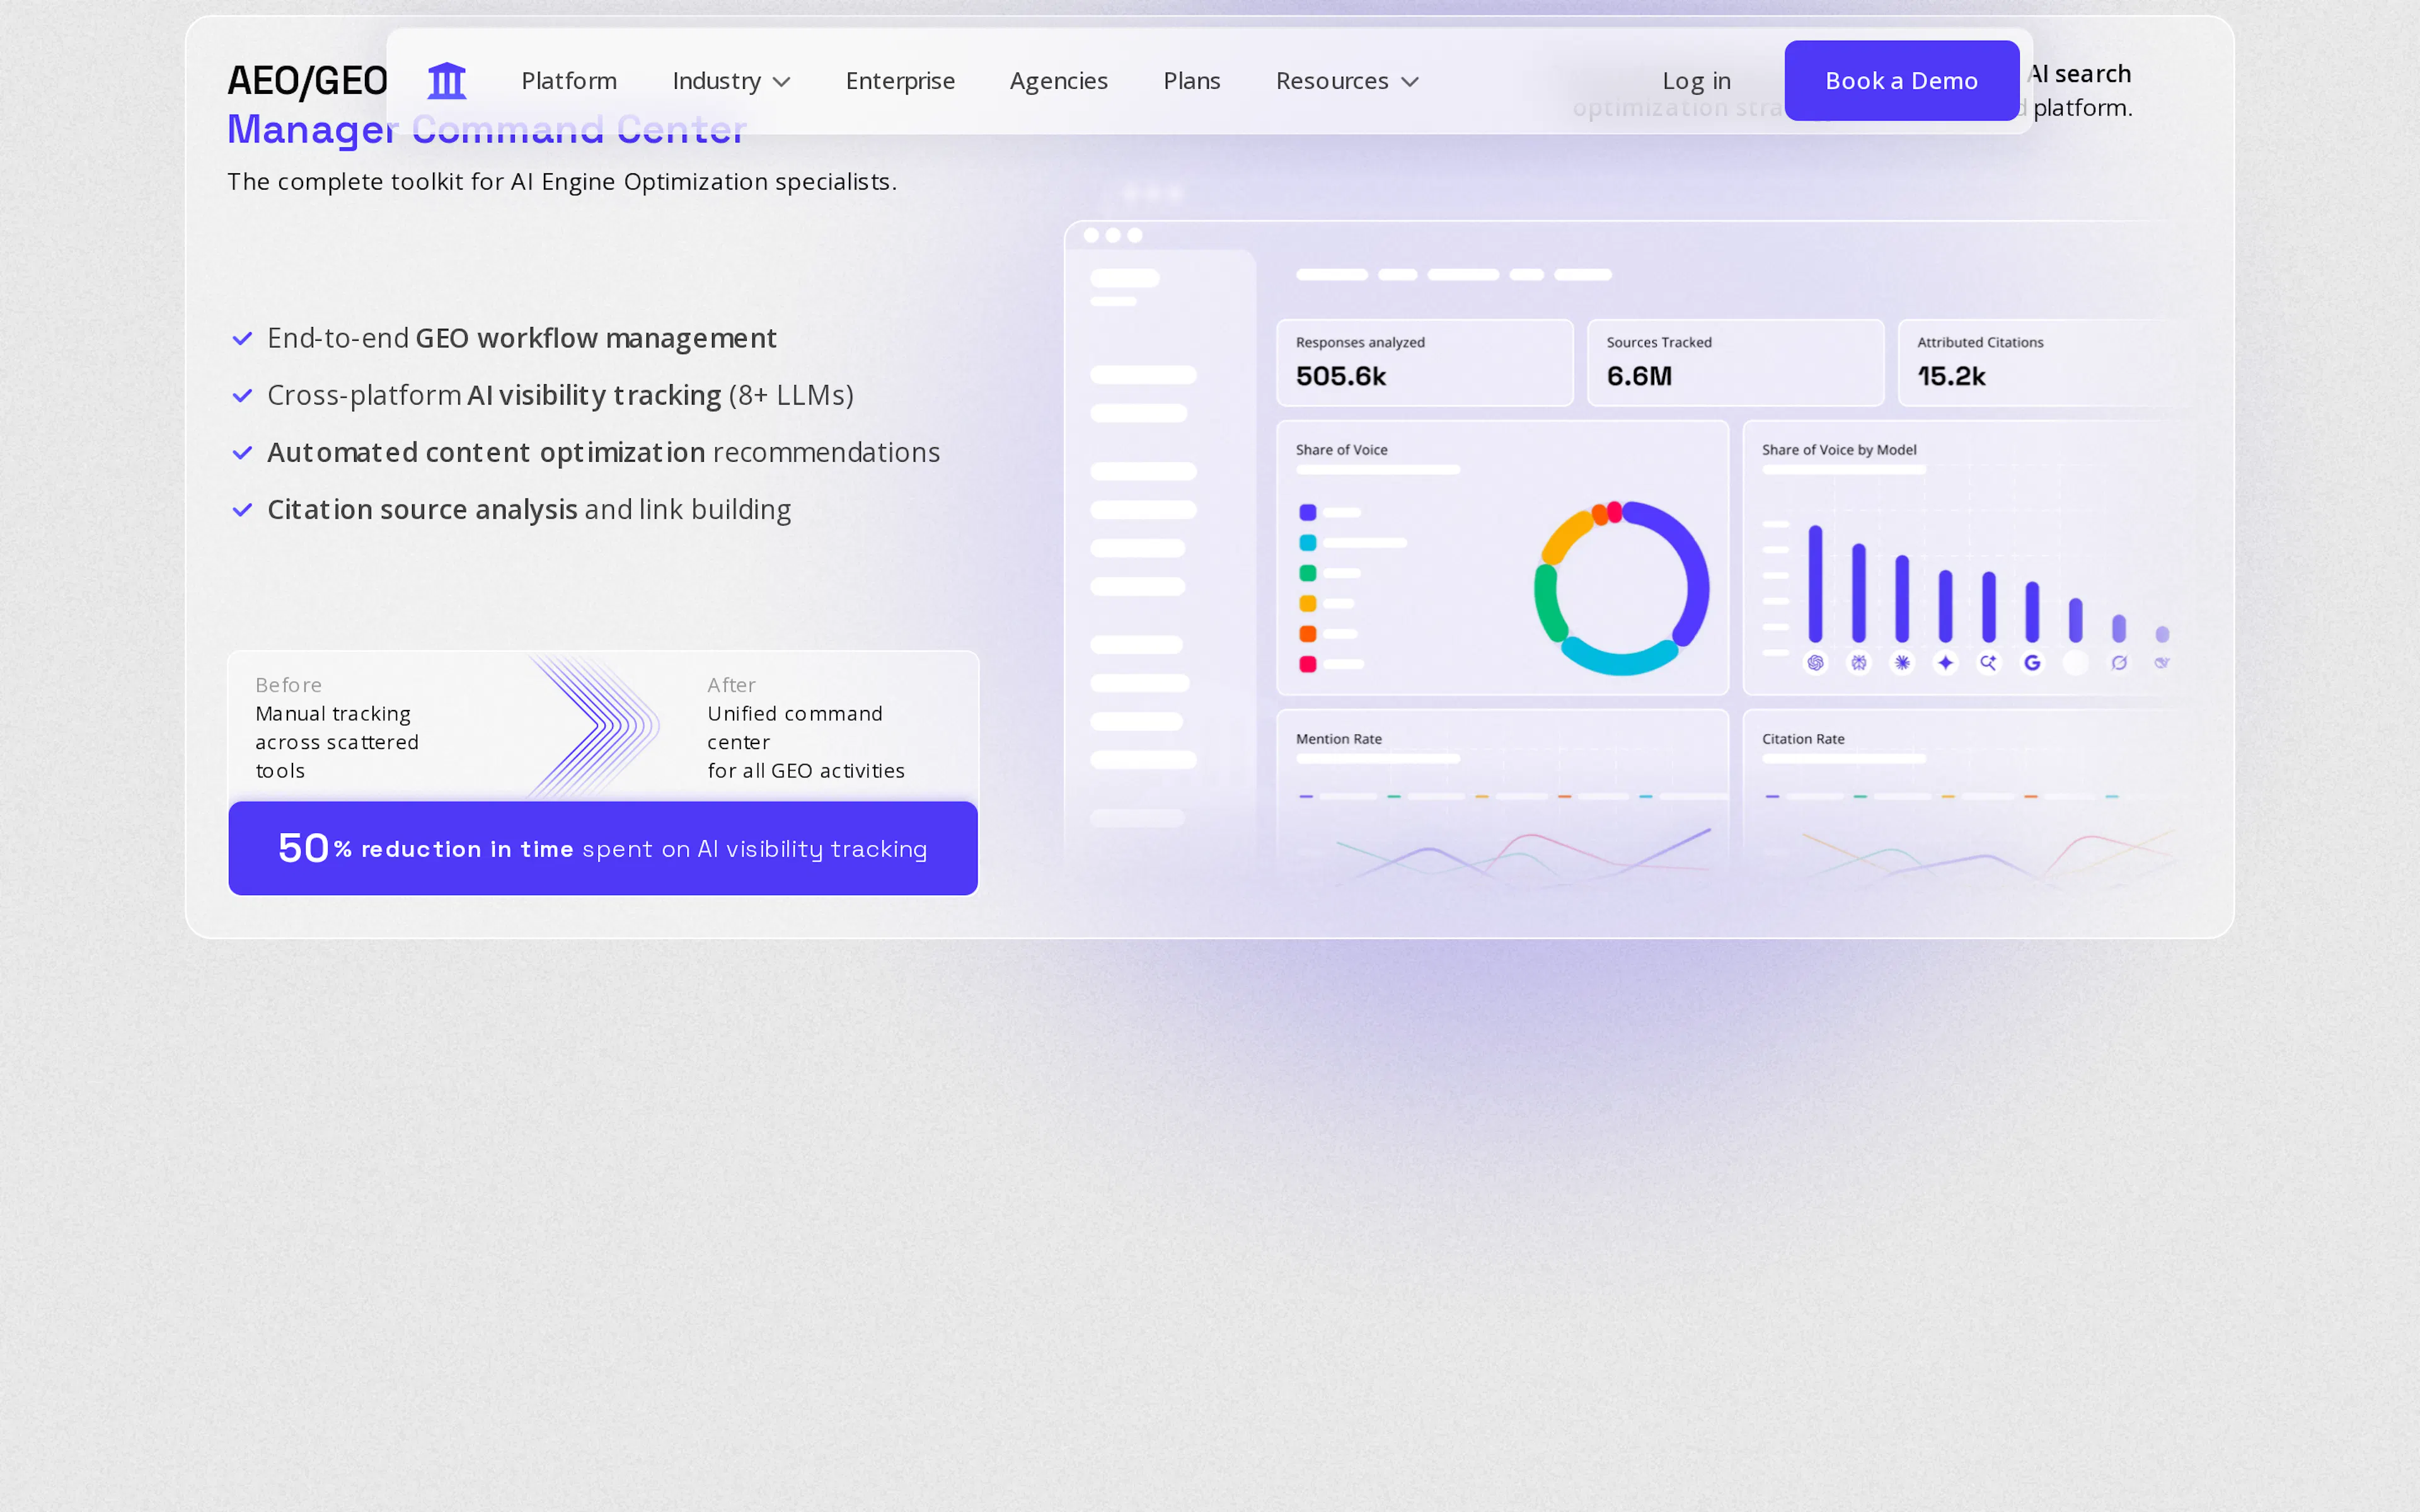
Task: Click the checkmark beside GEO workflow management
Action: (242, 339)
